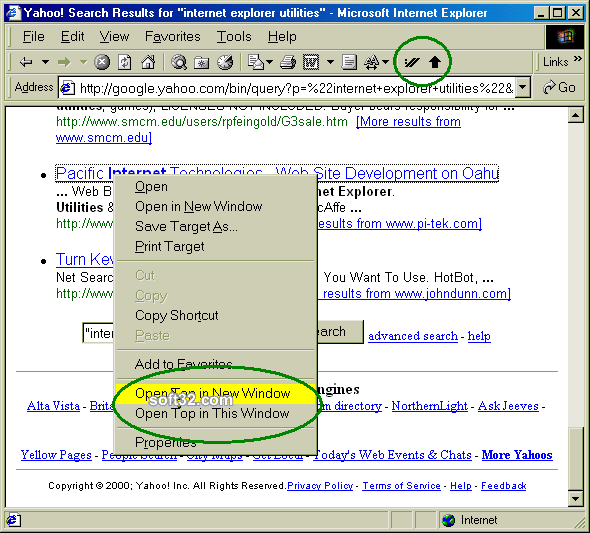590x533 pixels.
Task: Choose Open in the context menu
Action: 215,187
